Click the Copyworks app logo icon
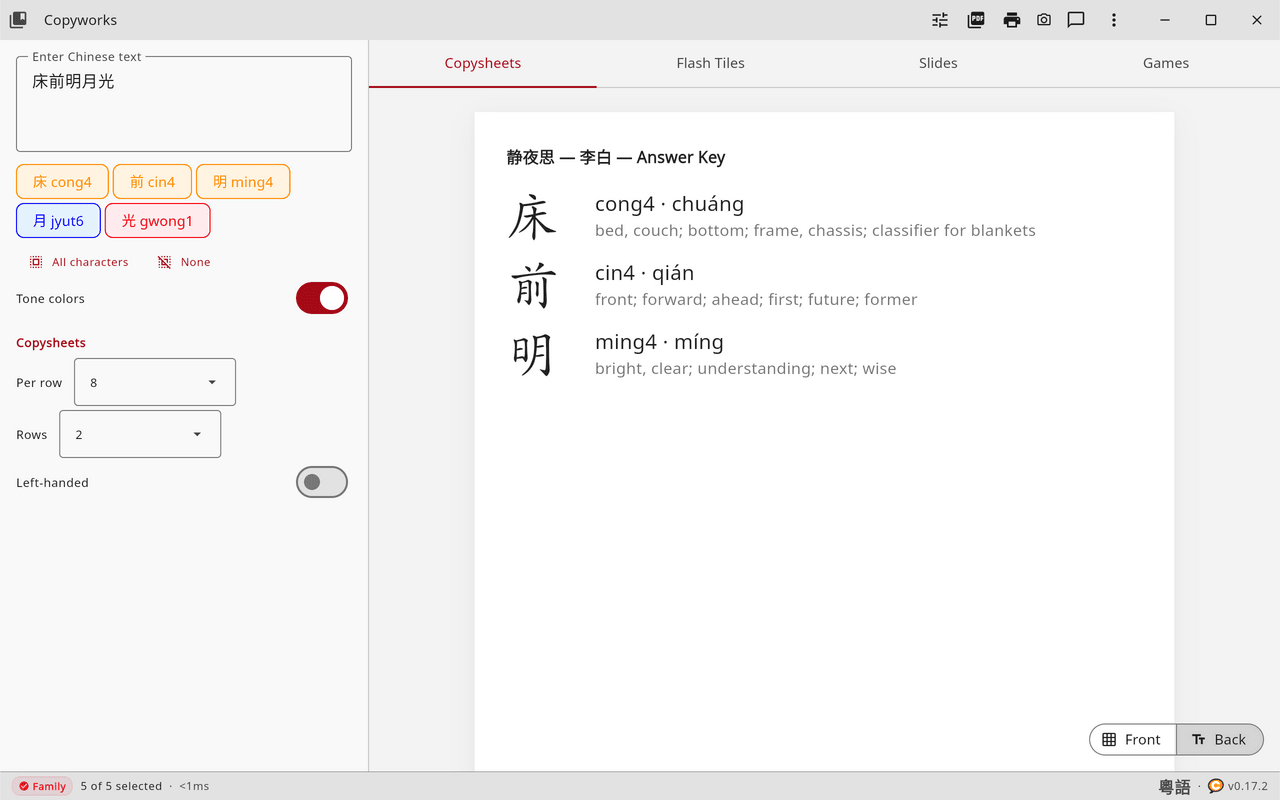This screenshot has width=1280, height=800. (18, 20)
